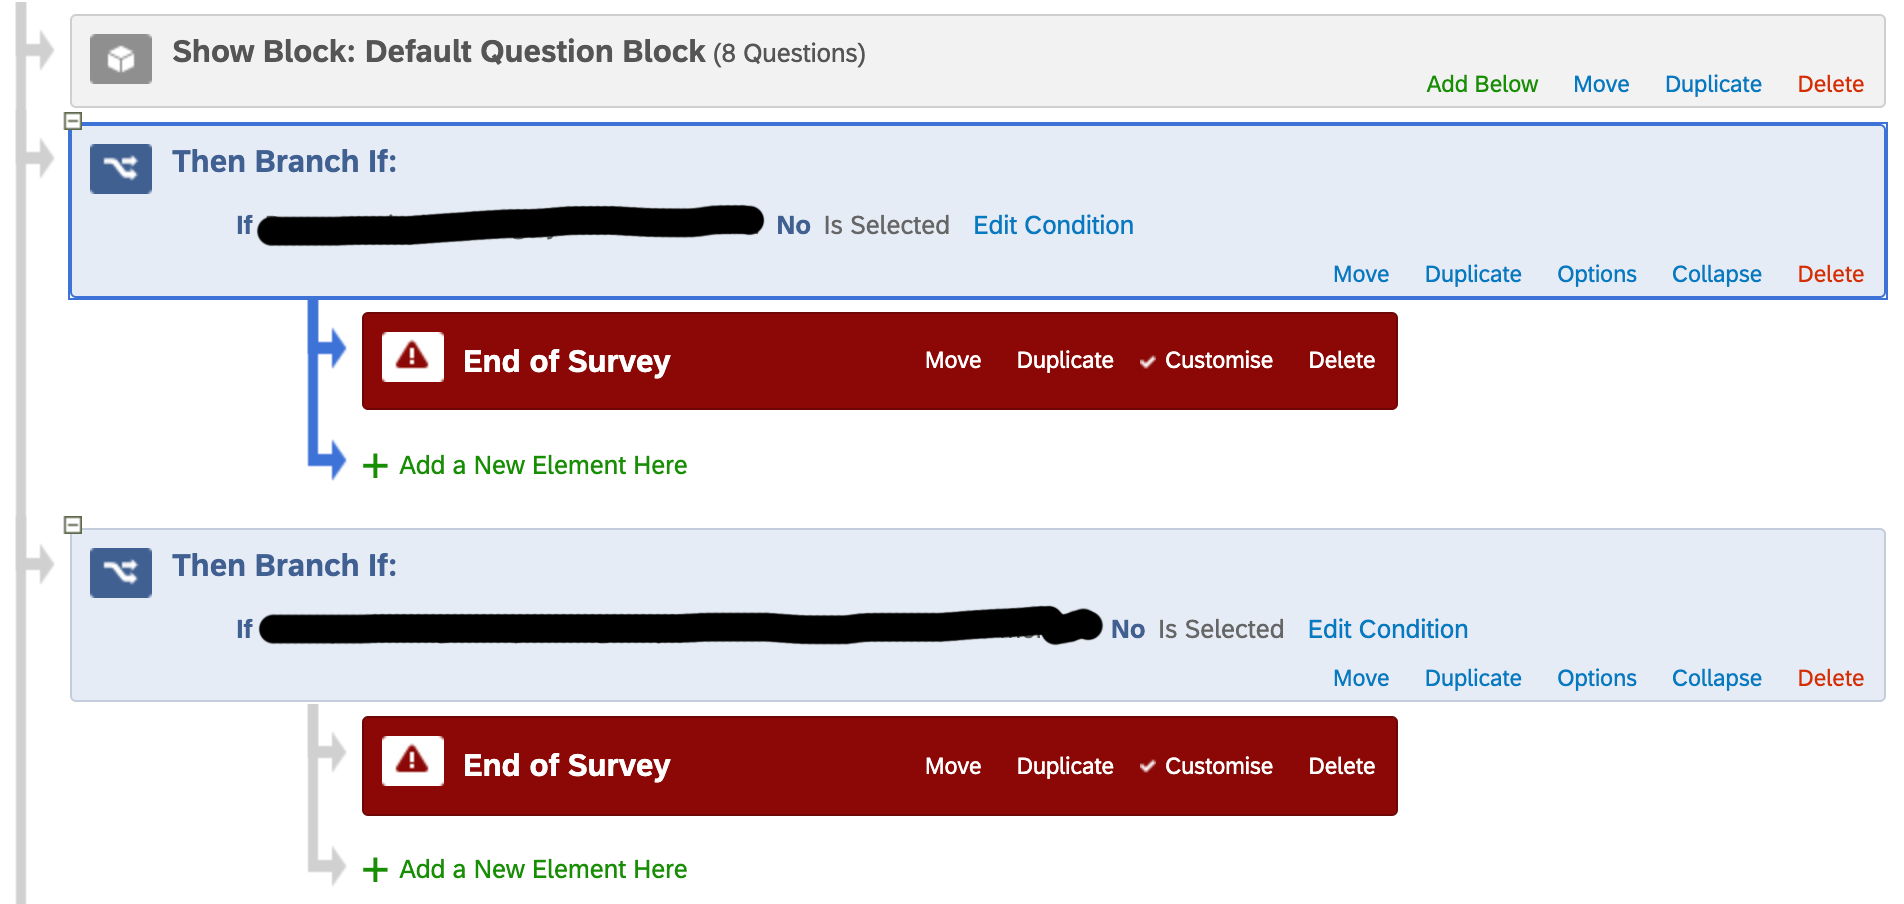Edit Condition of the first branch
Viewport: 1904px width, 904px height.
(1053, 225)
